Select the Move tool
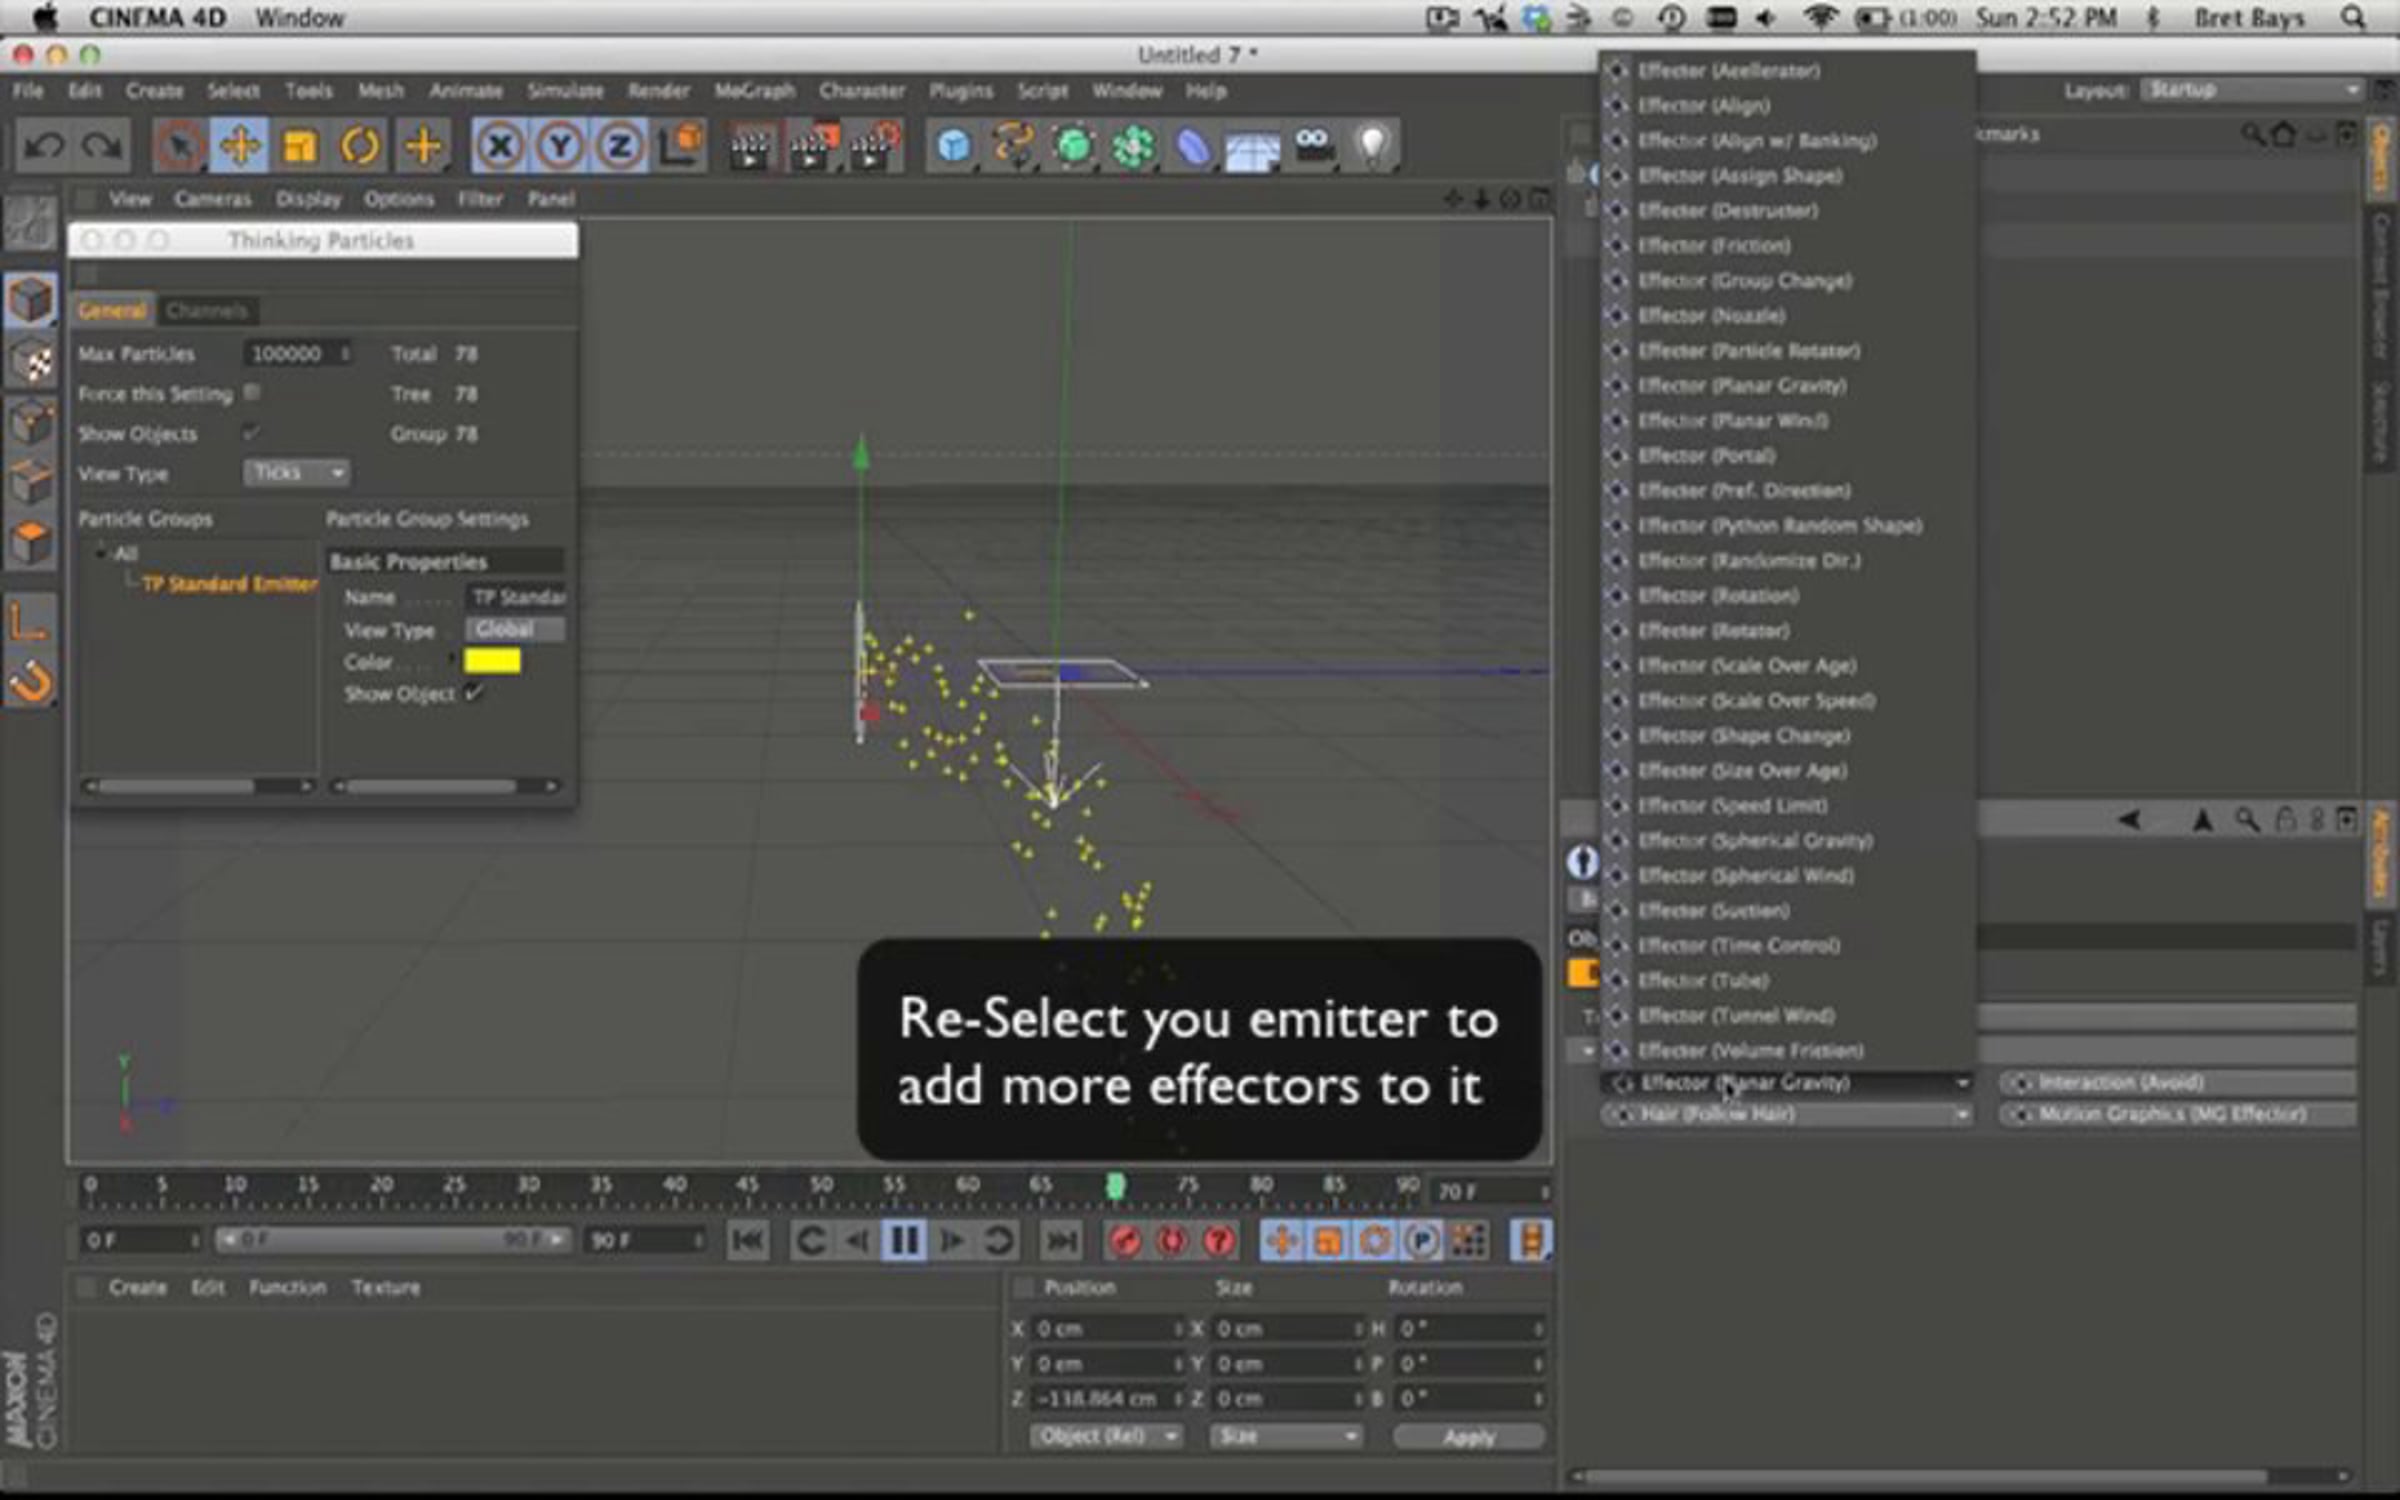Image resolution: width=2400 pixels, height=1500 pixels. [x=239, y=146]
